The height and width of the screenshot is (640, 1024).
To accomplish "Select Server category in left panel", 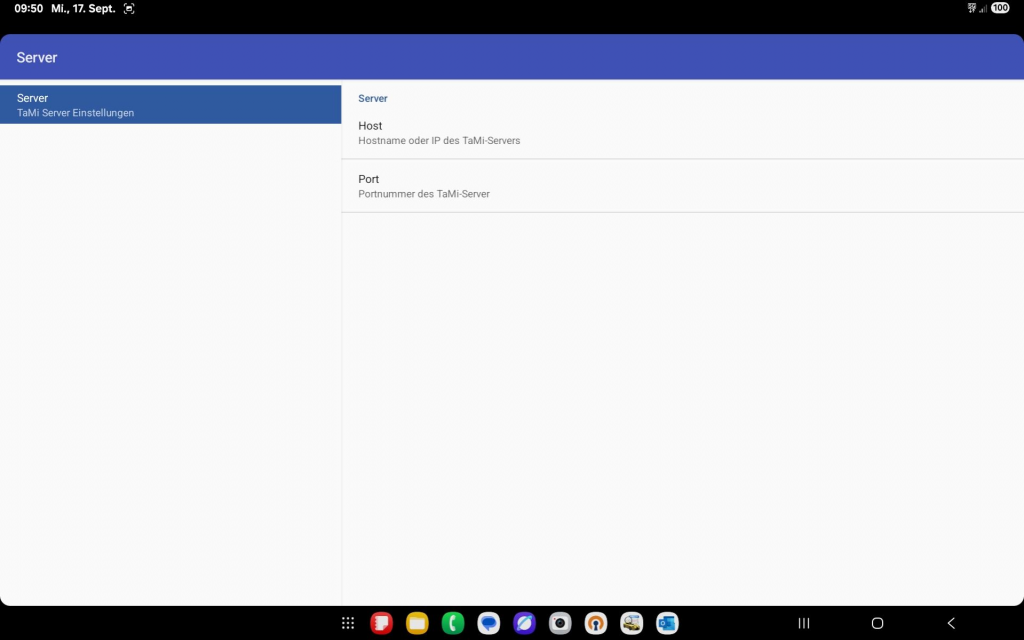I will point(170,105).
